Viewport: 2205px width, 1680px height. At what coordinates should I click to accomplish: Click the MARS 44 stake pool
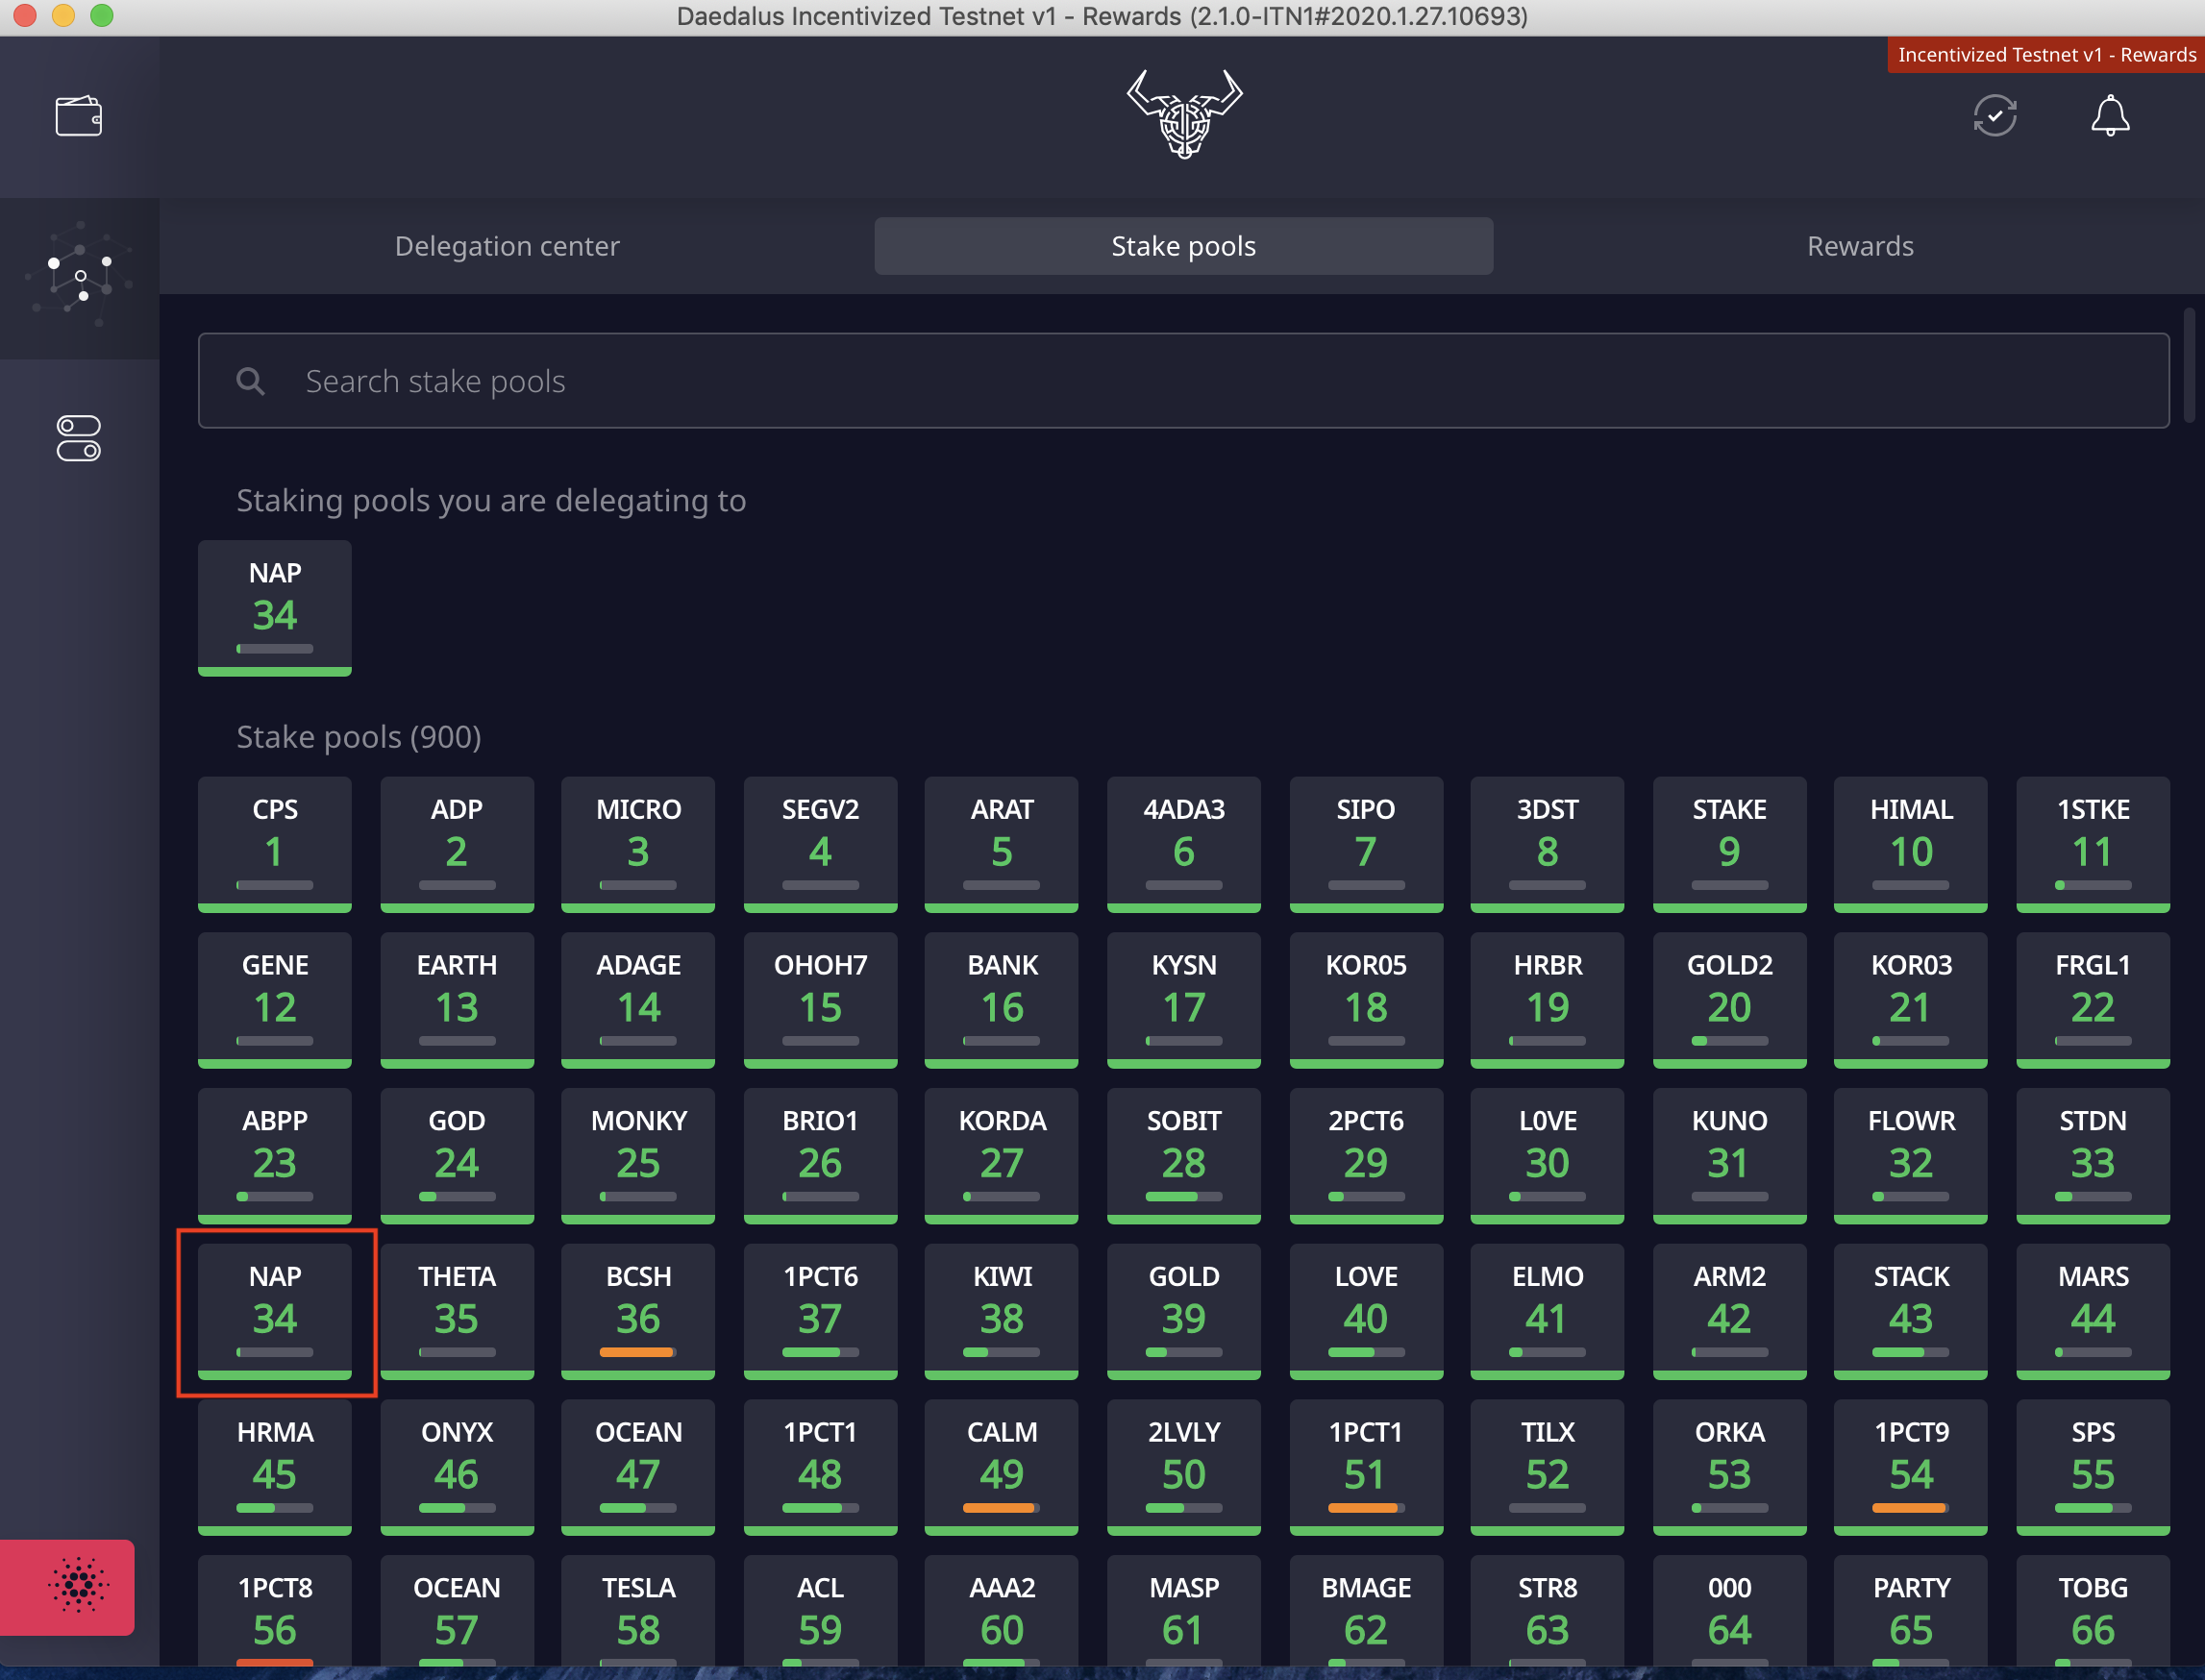[2092, 1309]
